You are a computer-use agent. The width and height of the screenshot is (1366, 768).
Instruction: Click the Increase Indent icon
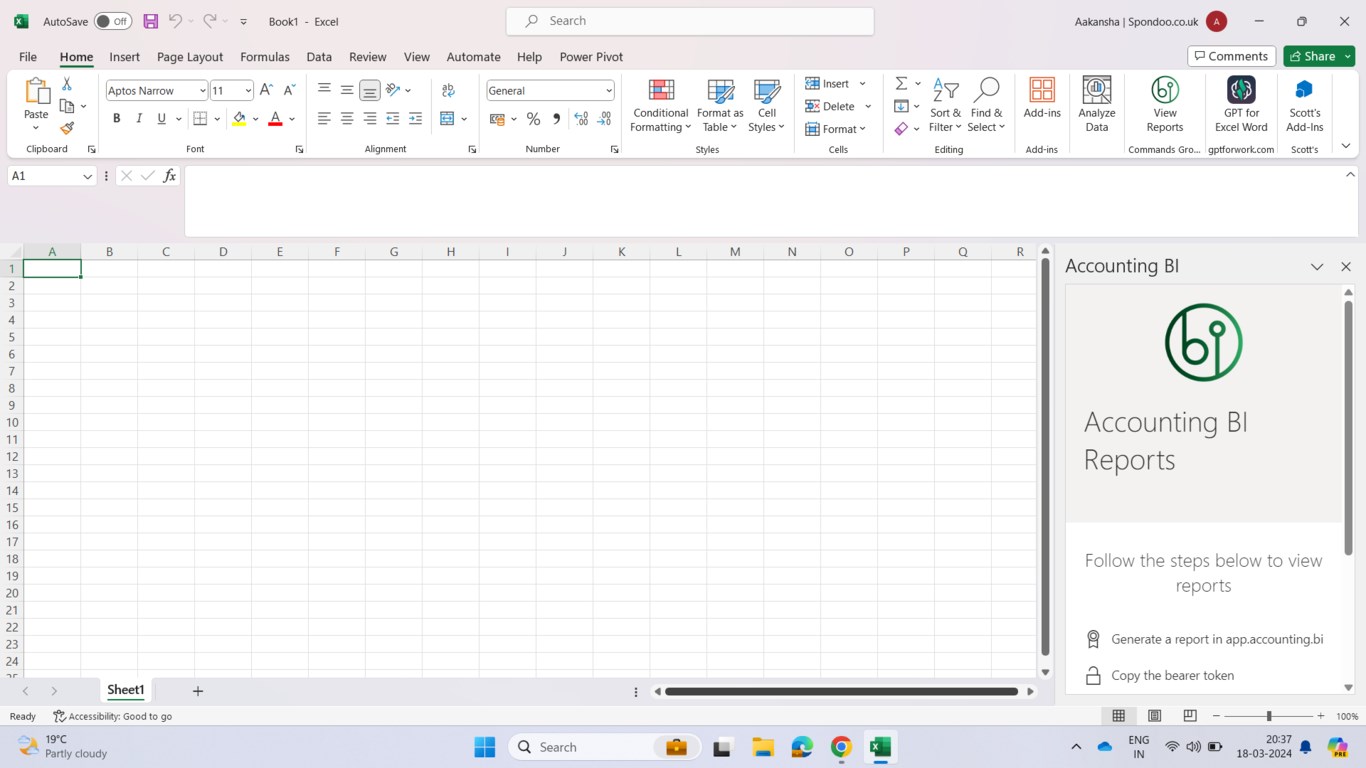pos(416,119)
